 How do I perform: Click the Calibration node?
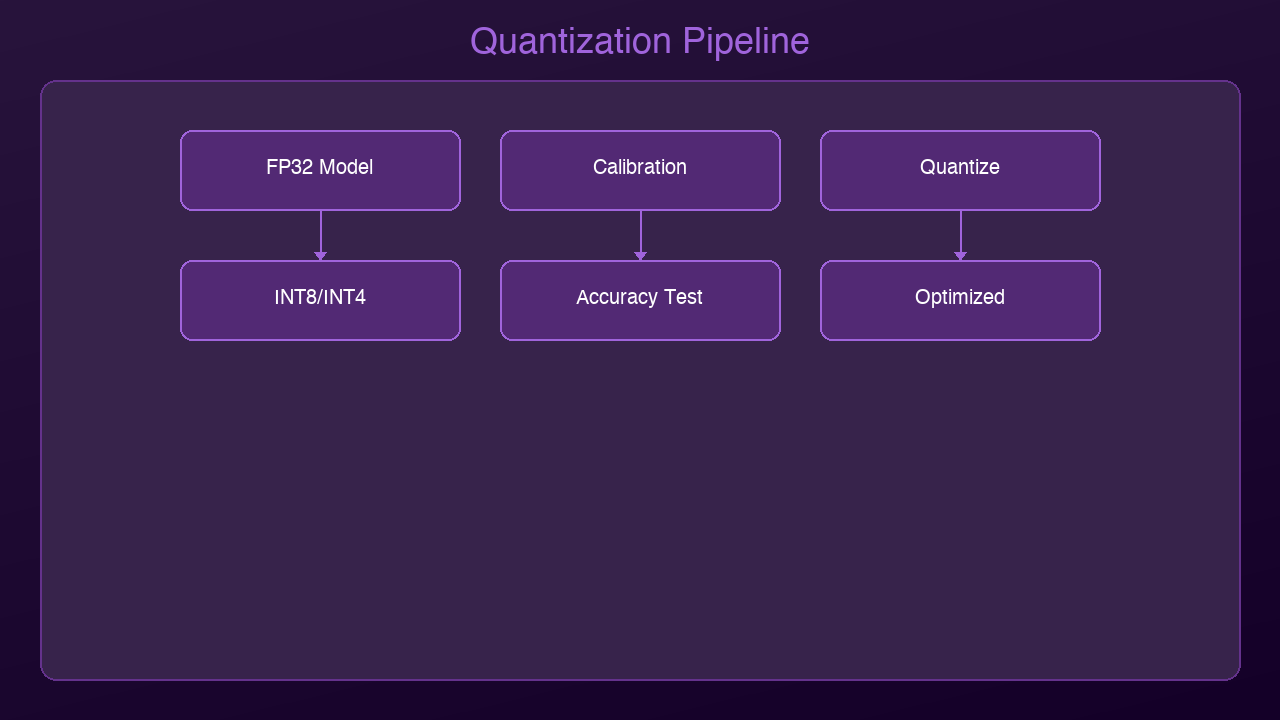pos(640,170)
